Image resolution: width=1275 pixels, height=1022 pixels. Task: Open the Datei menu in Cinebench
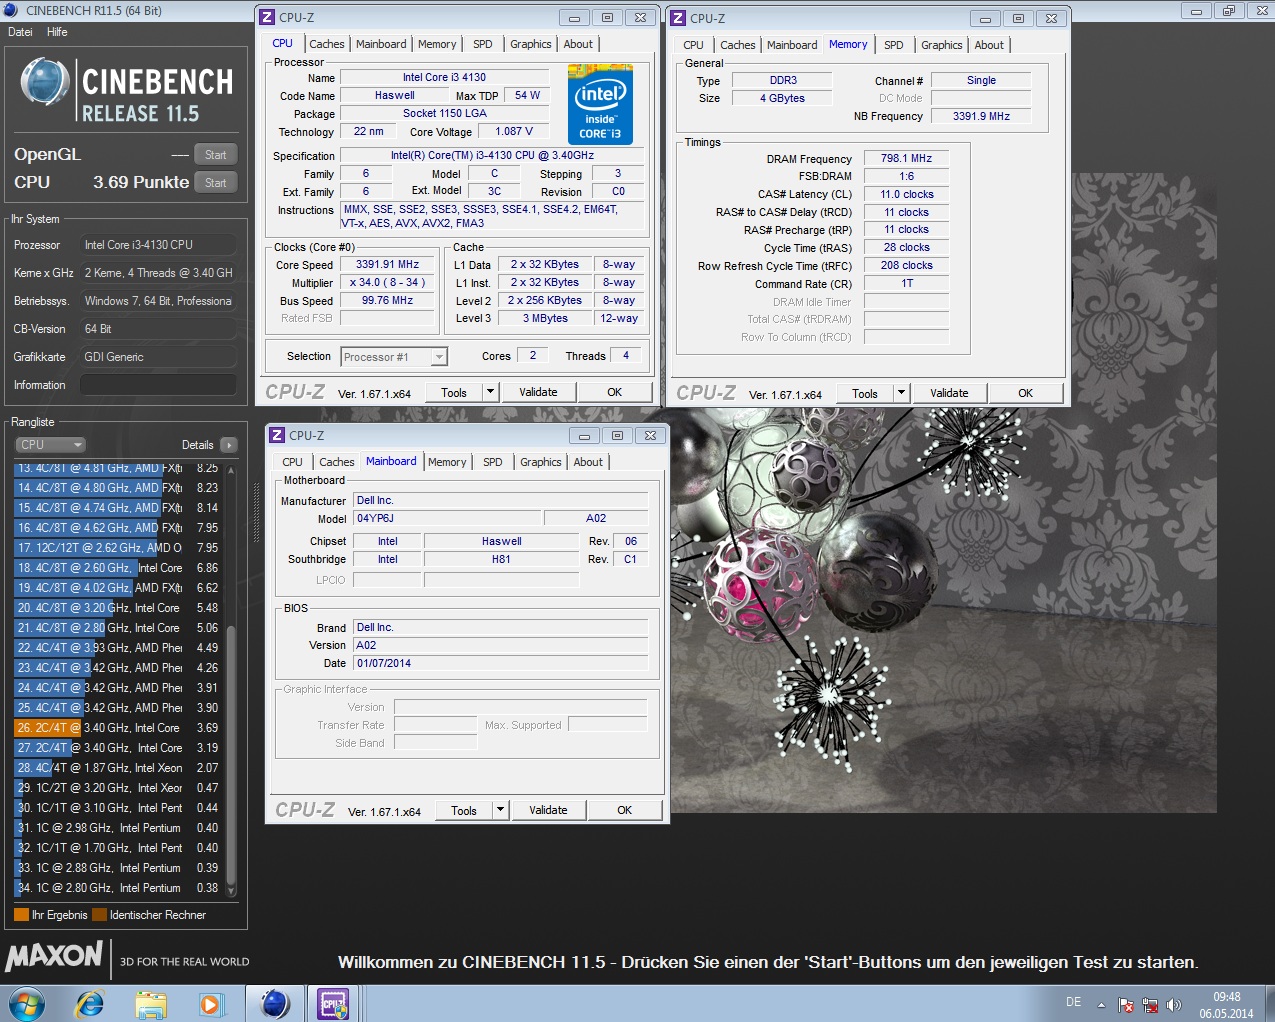click(20, 32)
